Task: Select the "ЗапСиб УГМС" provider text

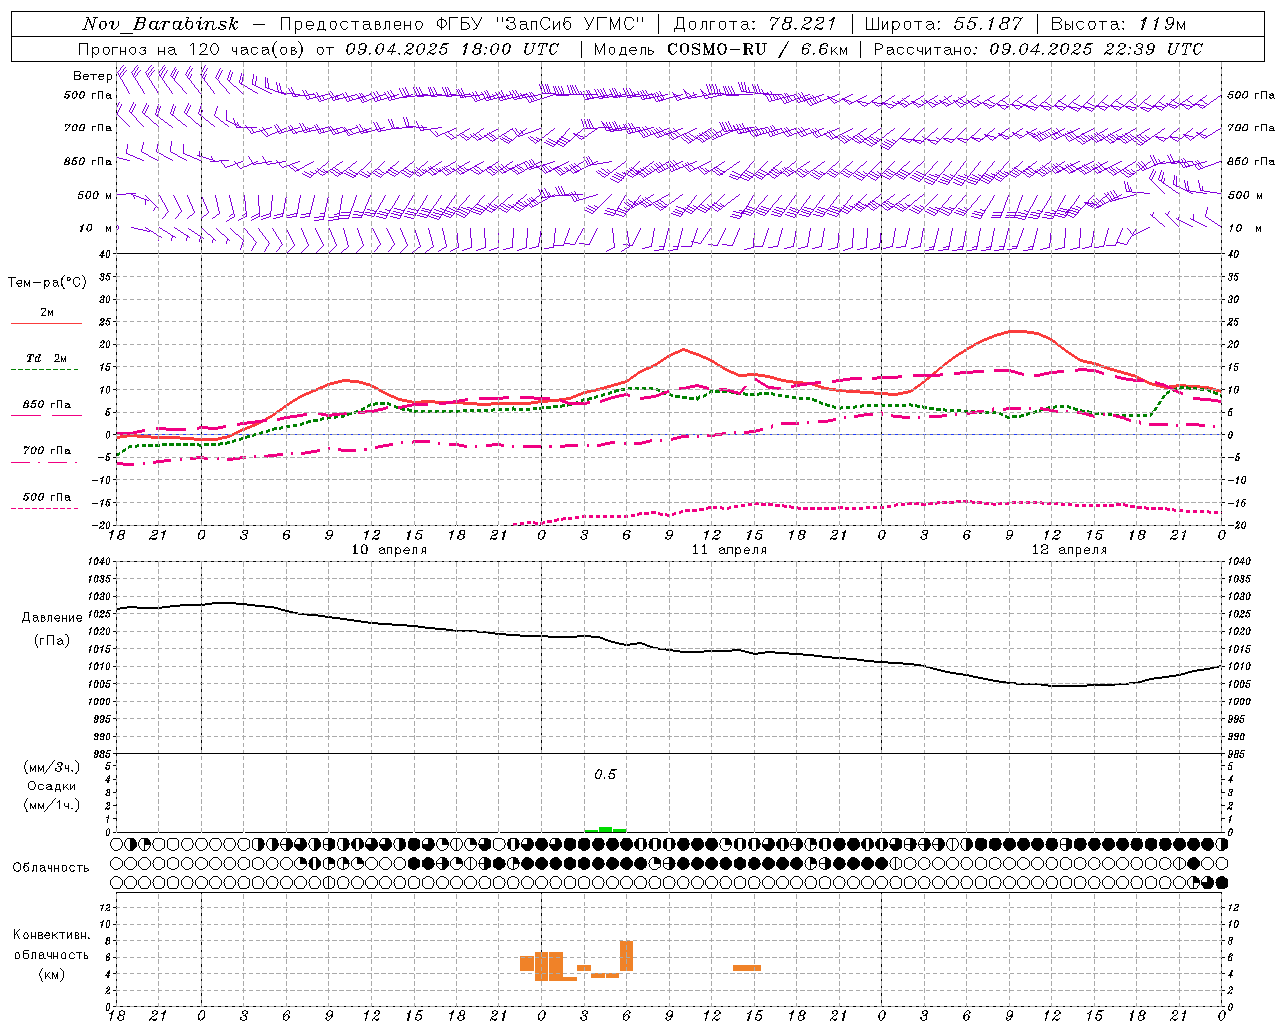Action: [x=571, y=24]
